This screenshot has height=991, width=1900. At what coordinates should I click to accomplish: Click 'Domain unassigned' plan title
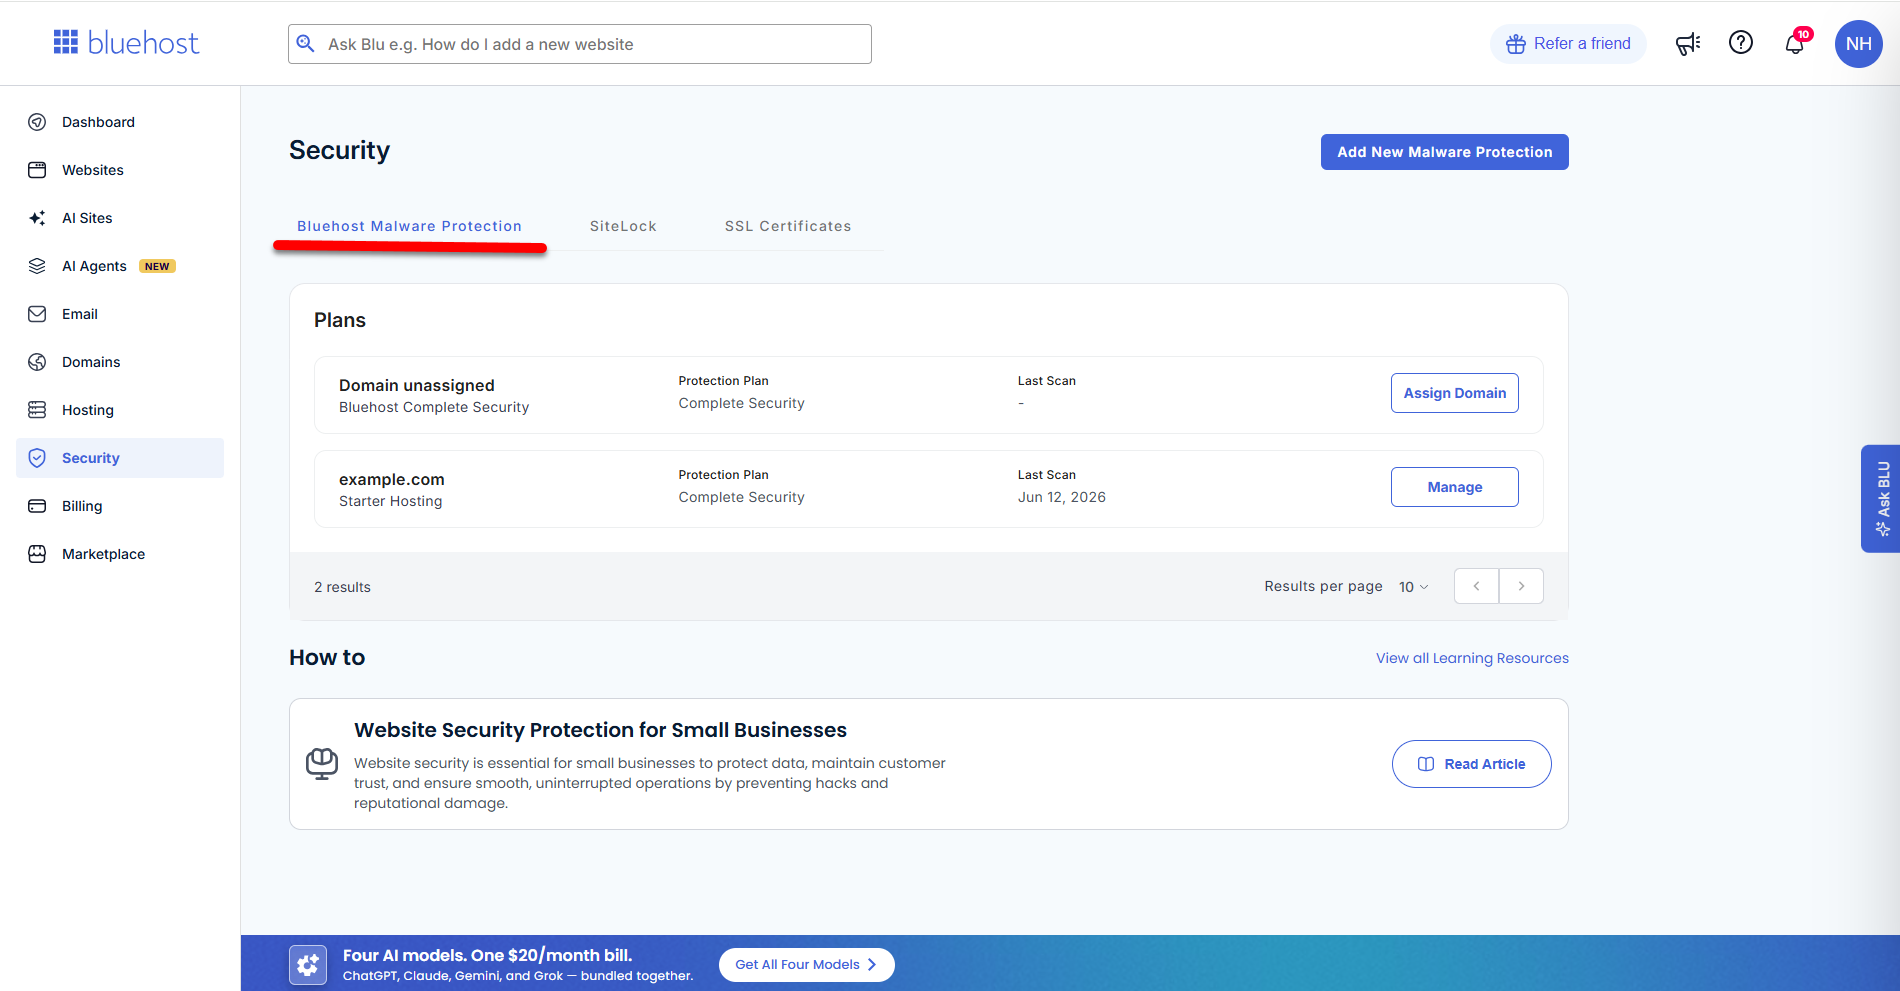(417, 385)
